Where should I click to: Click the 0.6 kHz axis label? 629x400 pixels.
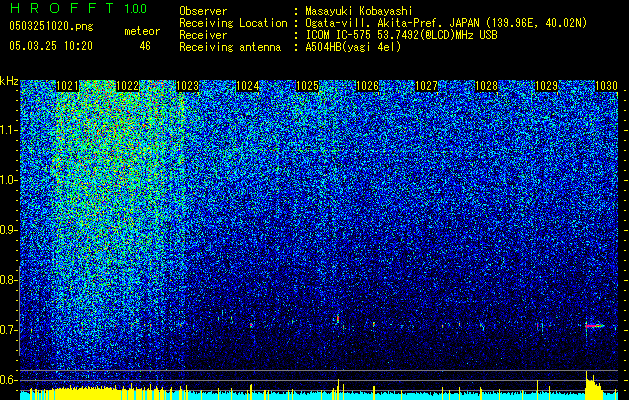coord(9,380)
